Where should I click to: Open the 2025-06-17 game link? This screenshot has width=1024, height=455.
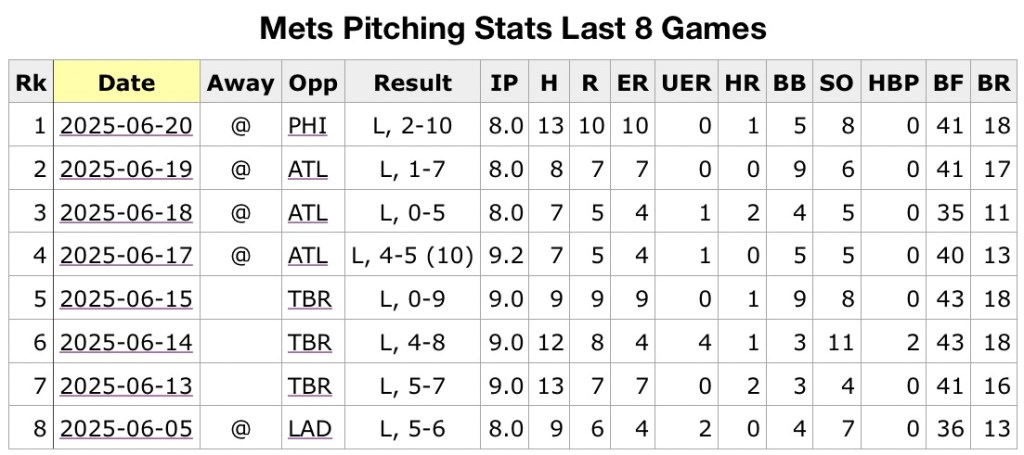126,256
